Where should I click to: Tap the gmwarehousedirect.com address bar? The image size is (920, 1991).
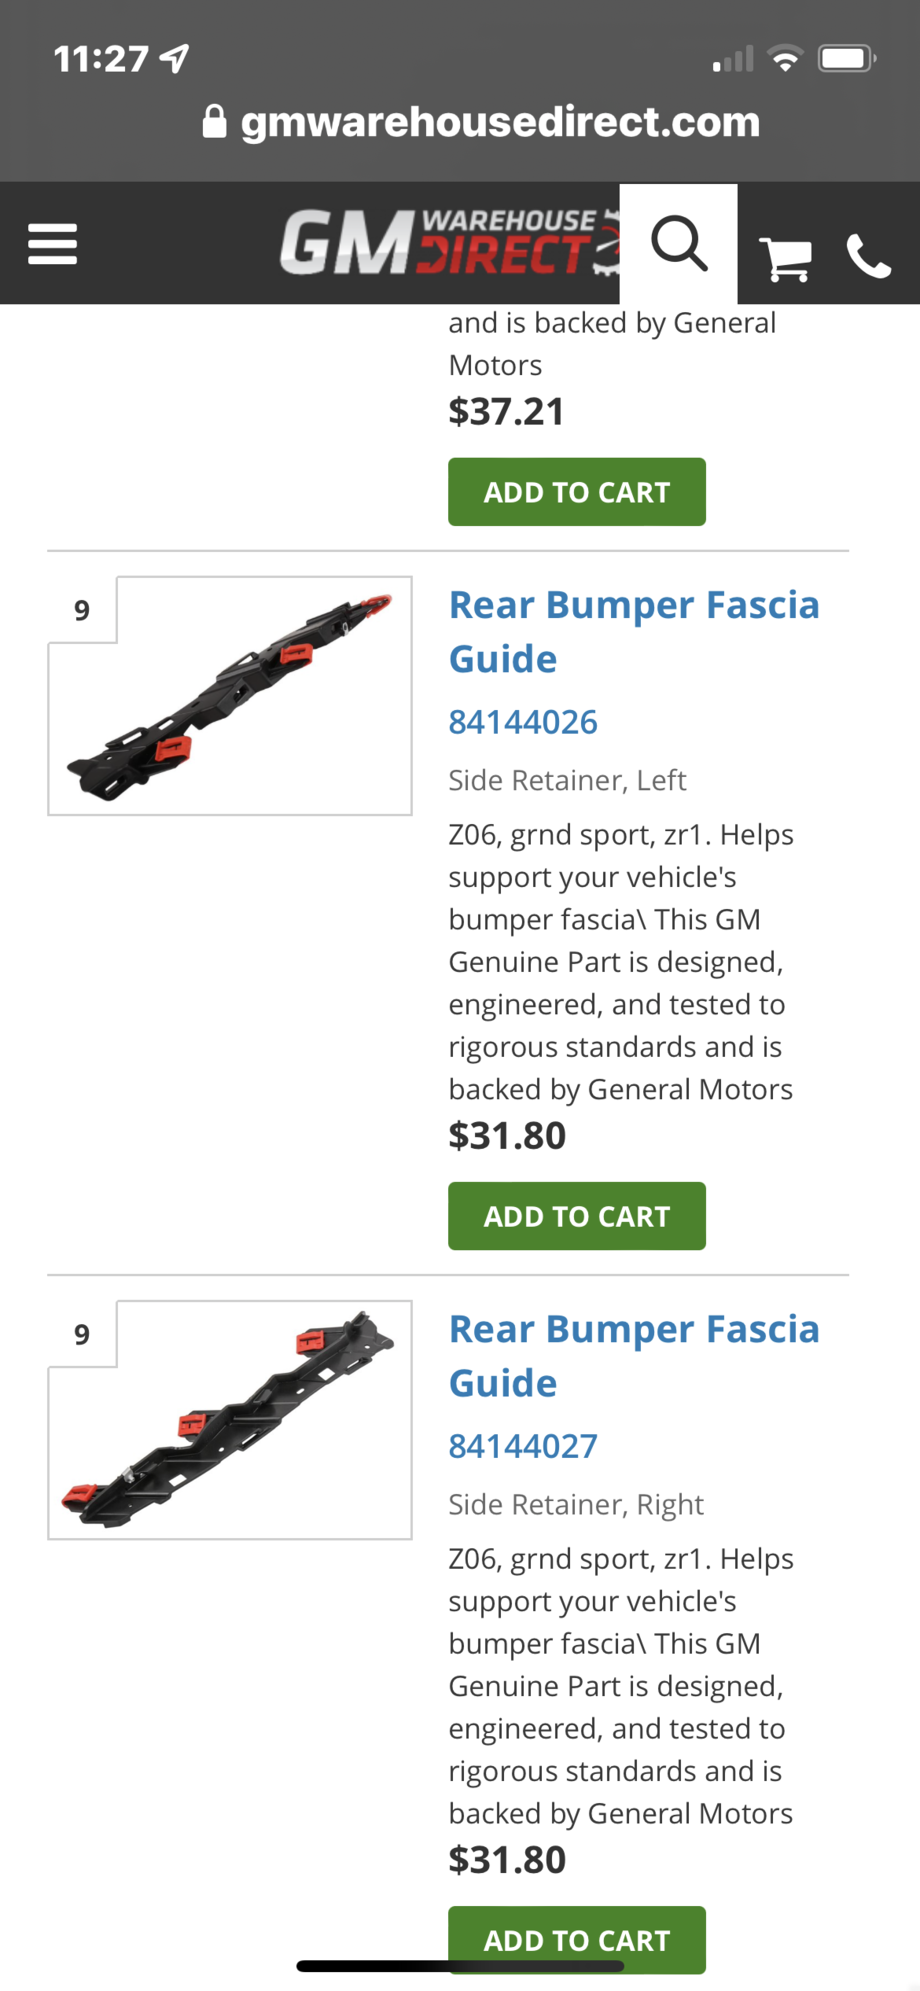point(500,122)
